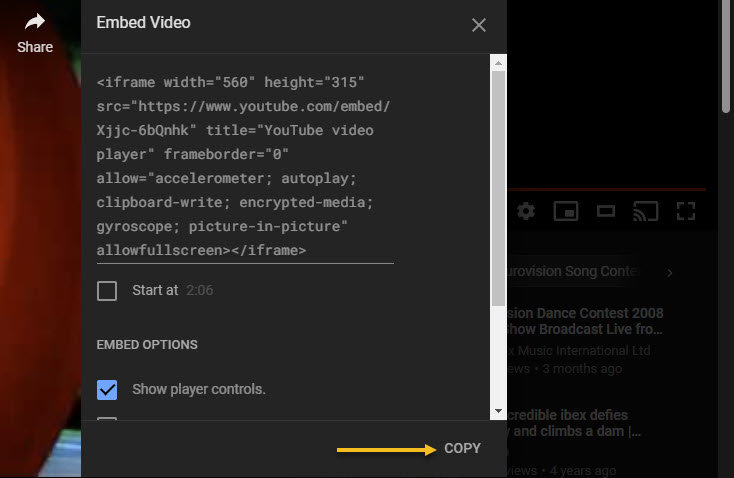
Task: Click the Start at 2:06 time field
Action: coord(200,290)
